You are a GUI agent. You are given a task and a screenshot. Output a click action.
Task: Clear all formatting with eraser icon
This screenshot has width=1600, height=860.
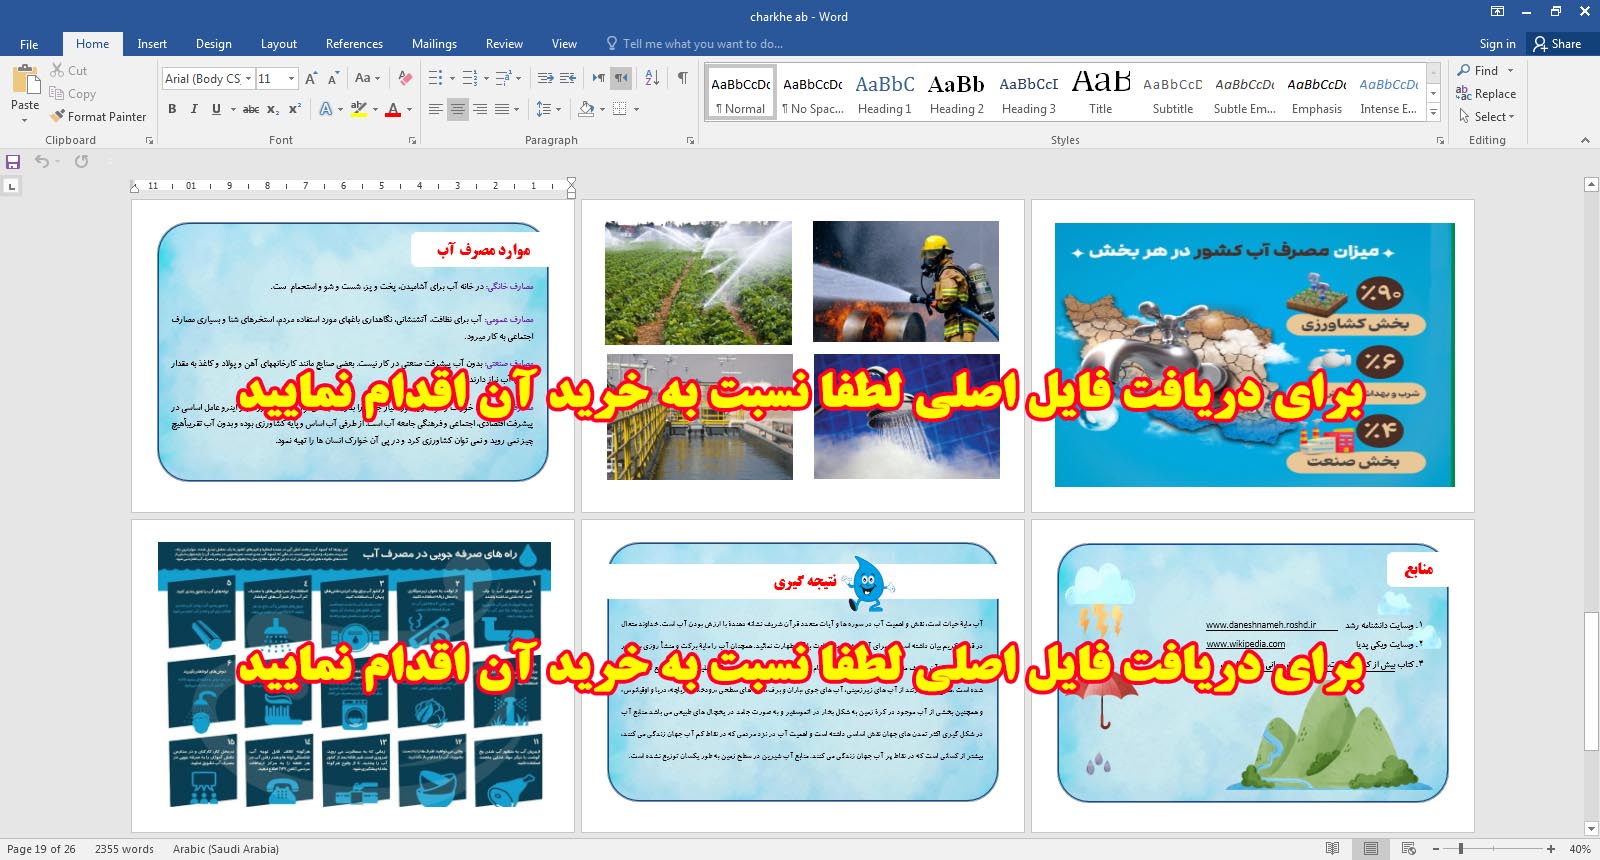tap(405, 78)
